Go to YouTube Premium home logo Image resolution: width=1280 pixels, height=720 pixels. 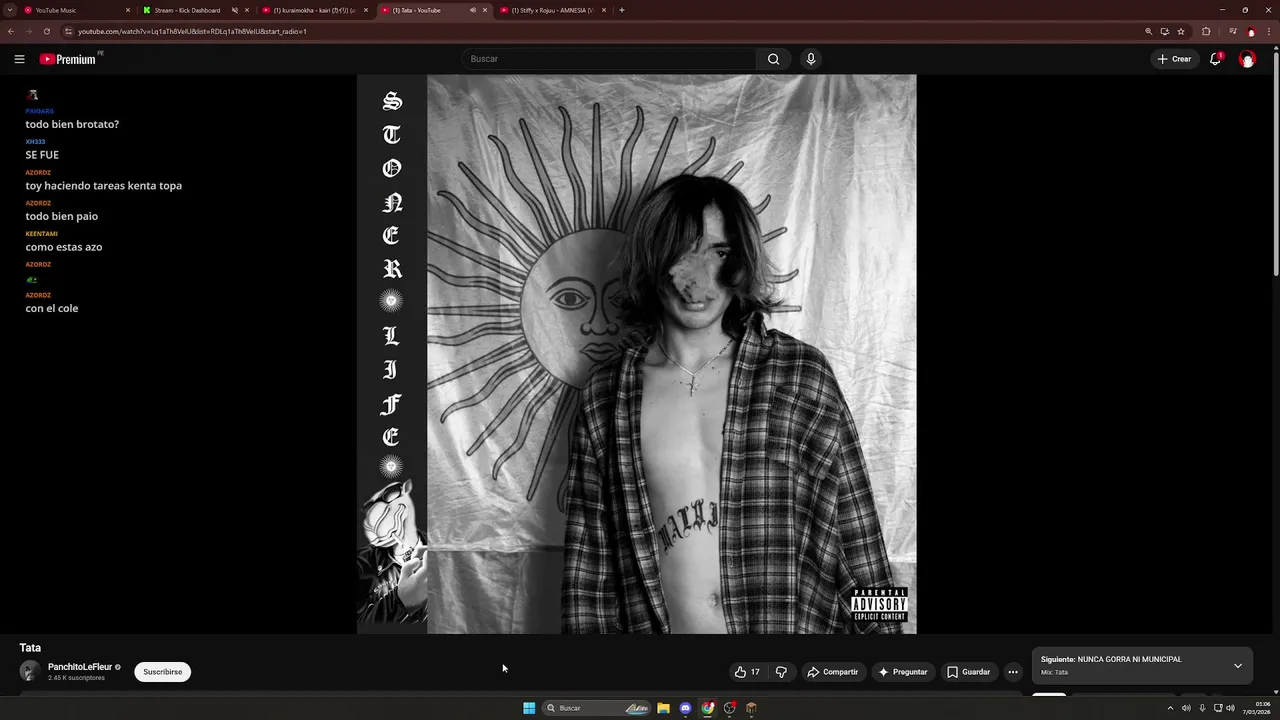point(70,59)
